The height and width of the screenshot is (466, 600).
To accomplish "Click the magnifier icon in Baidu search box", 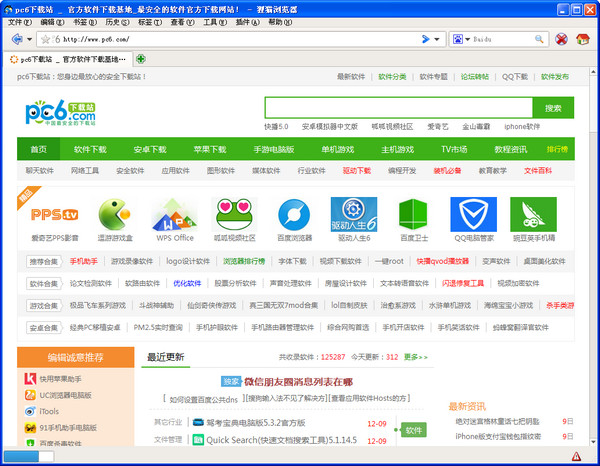I will click(x=539, y=39).
